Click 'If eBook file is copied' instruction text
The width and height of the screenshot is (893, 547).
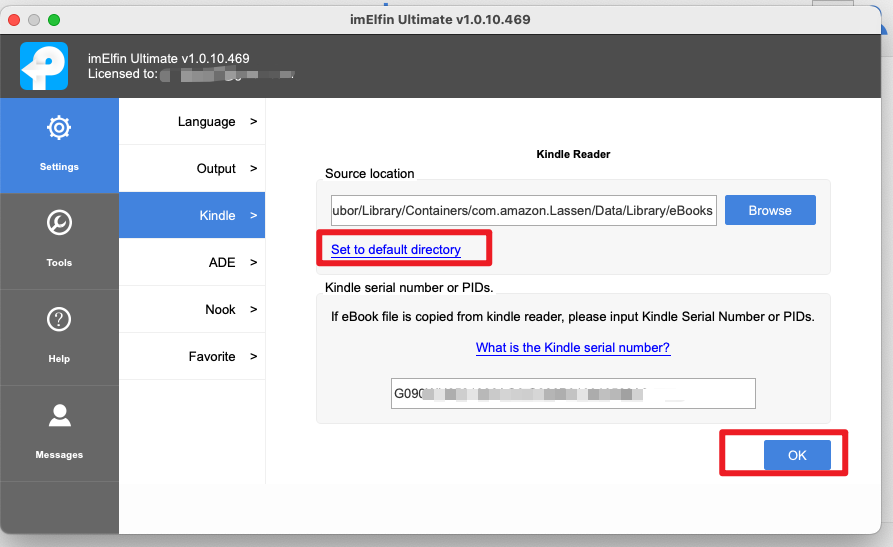[x=572, y=317]
